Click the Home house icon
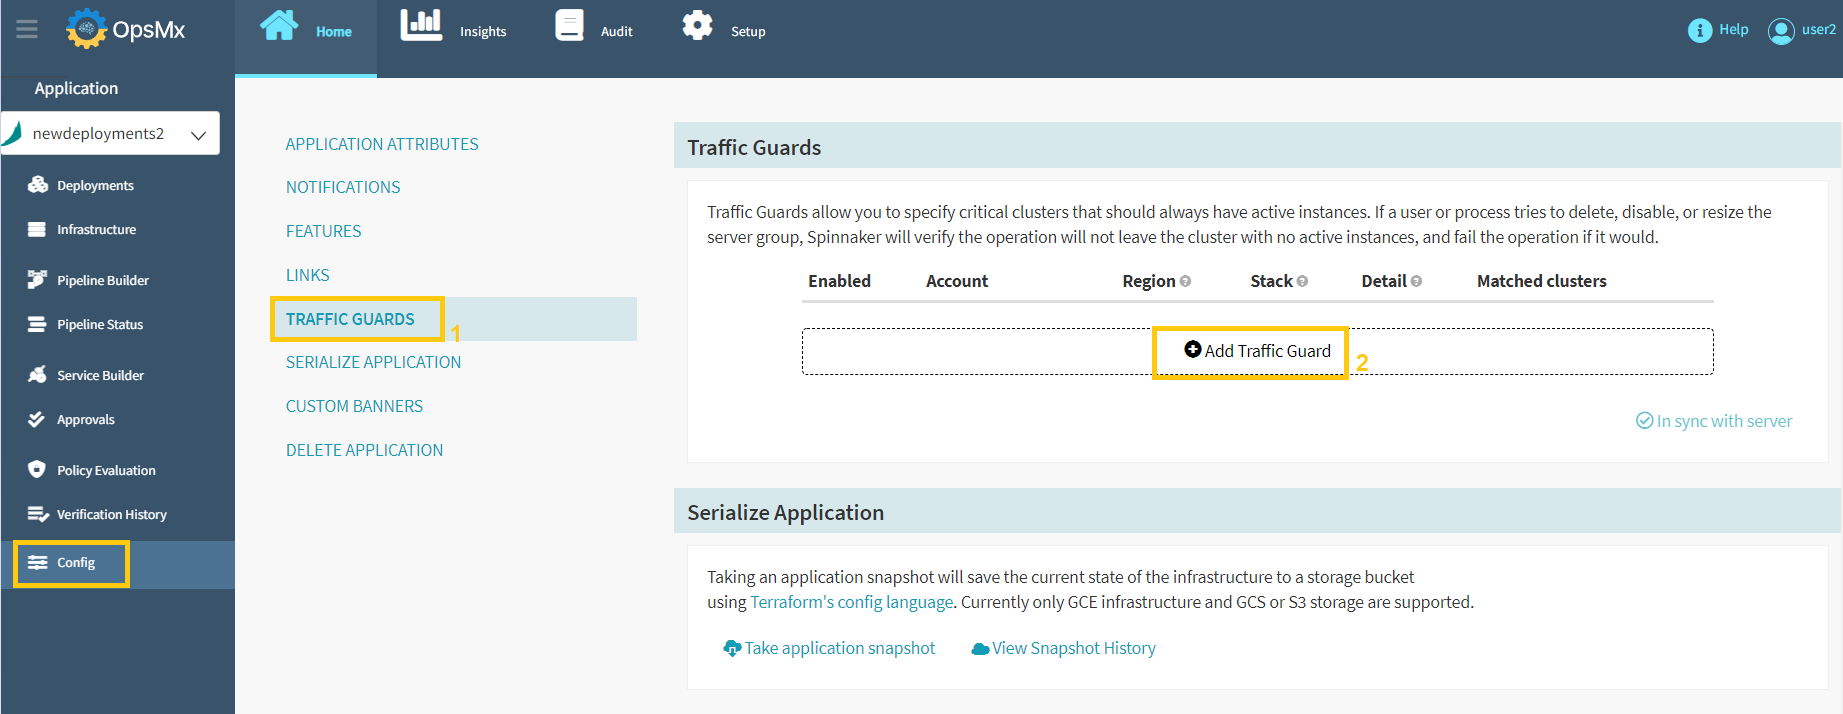 [x=279, y=26]
